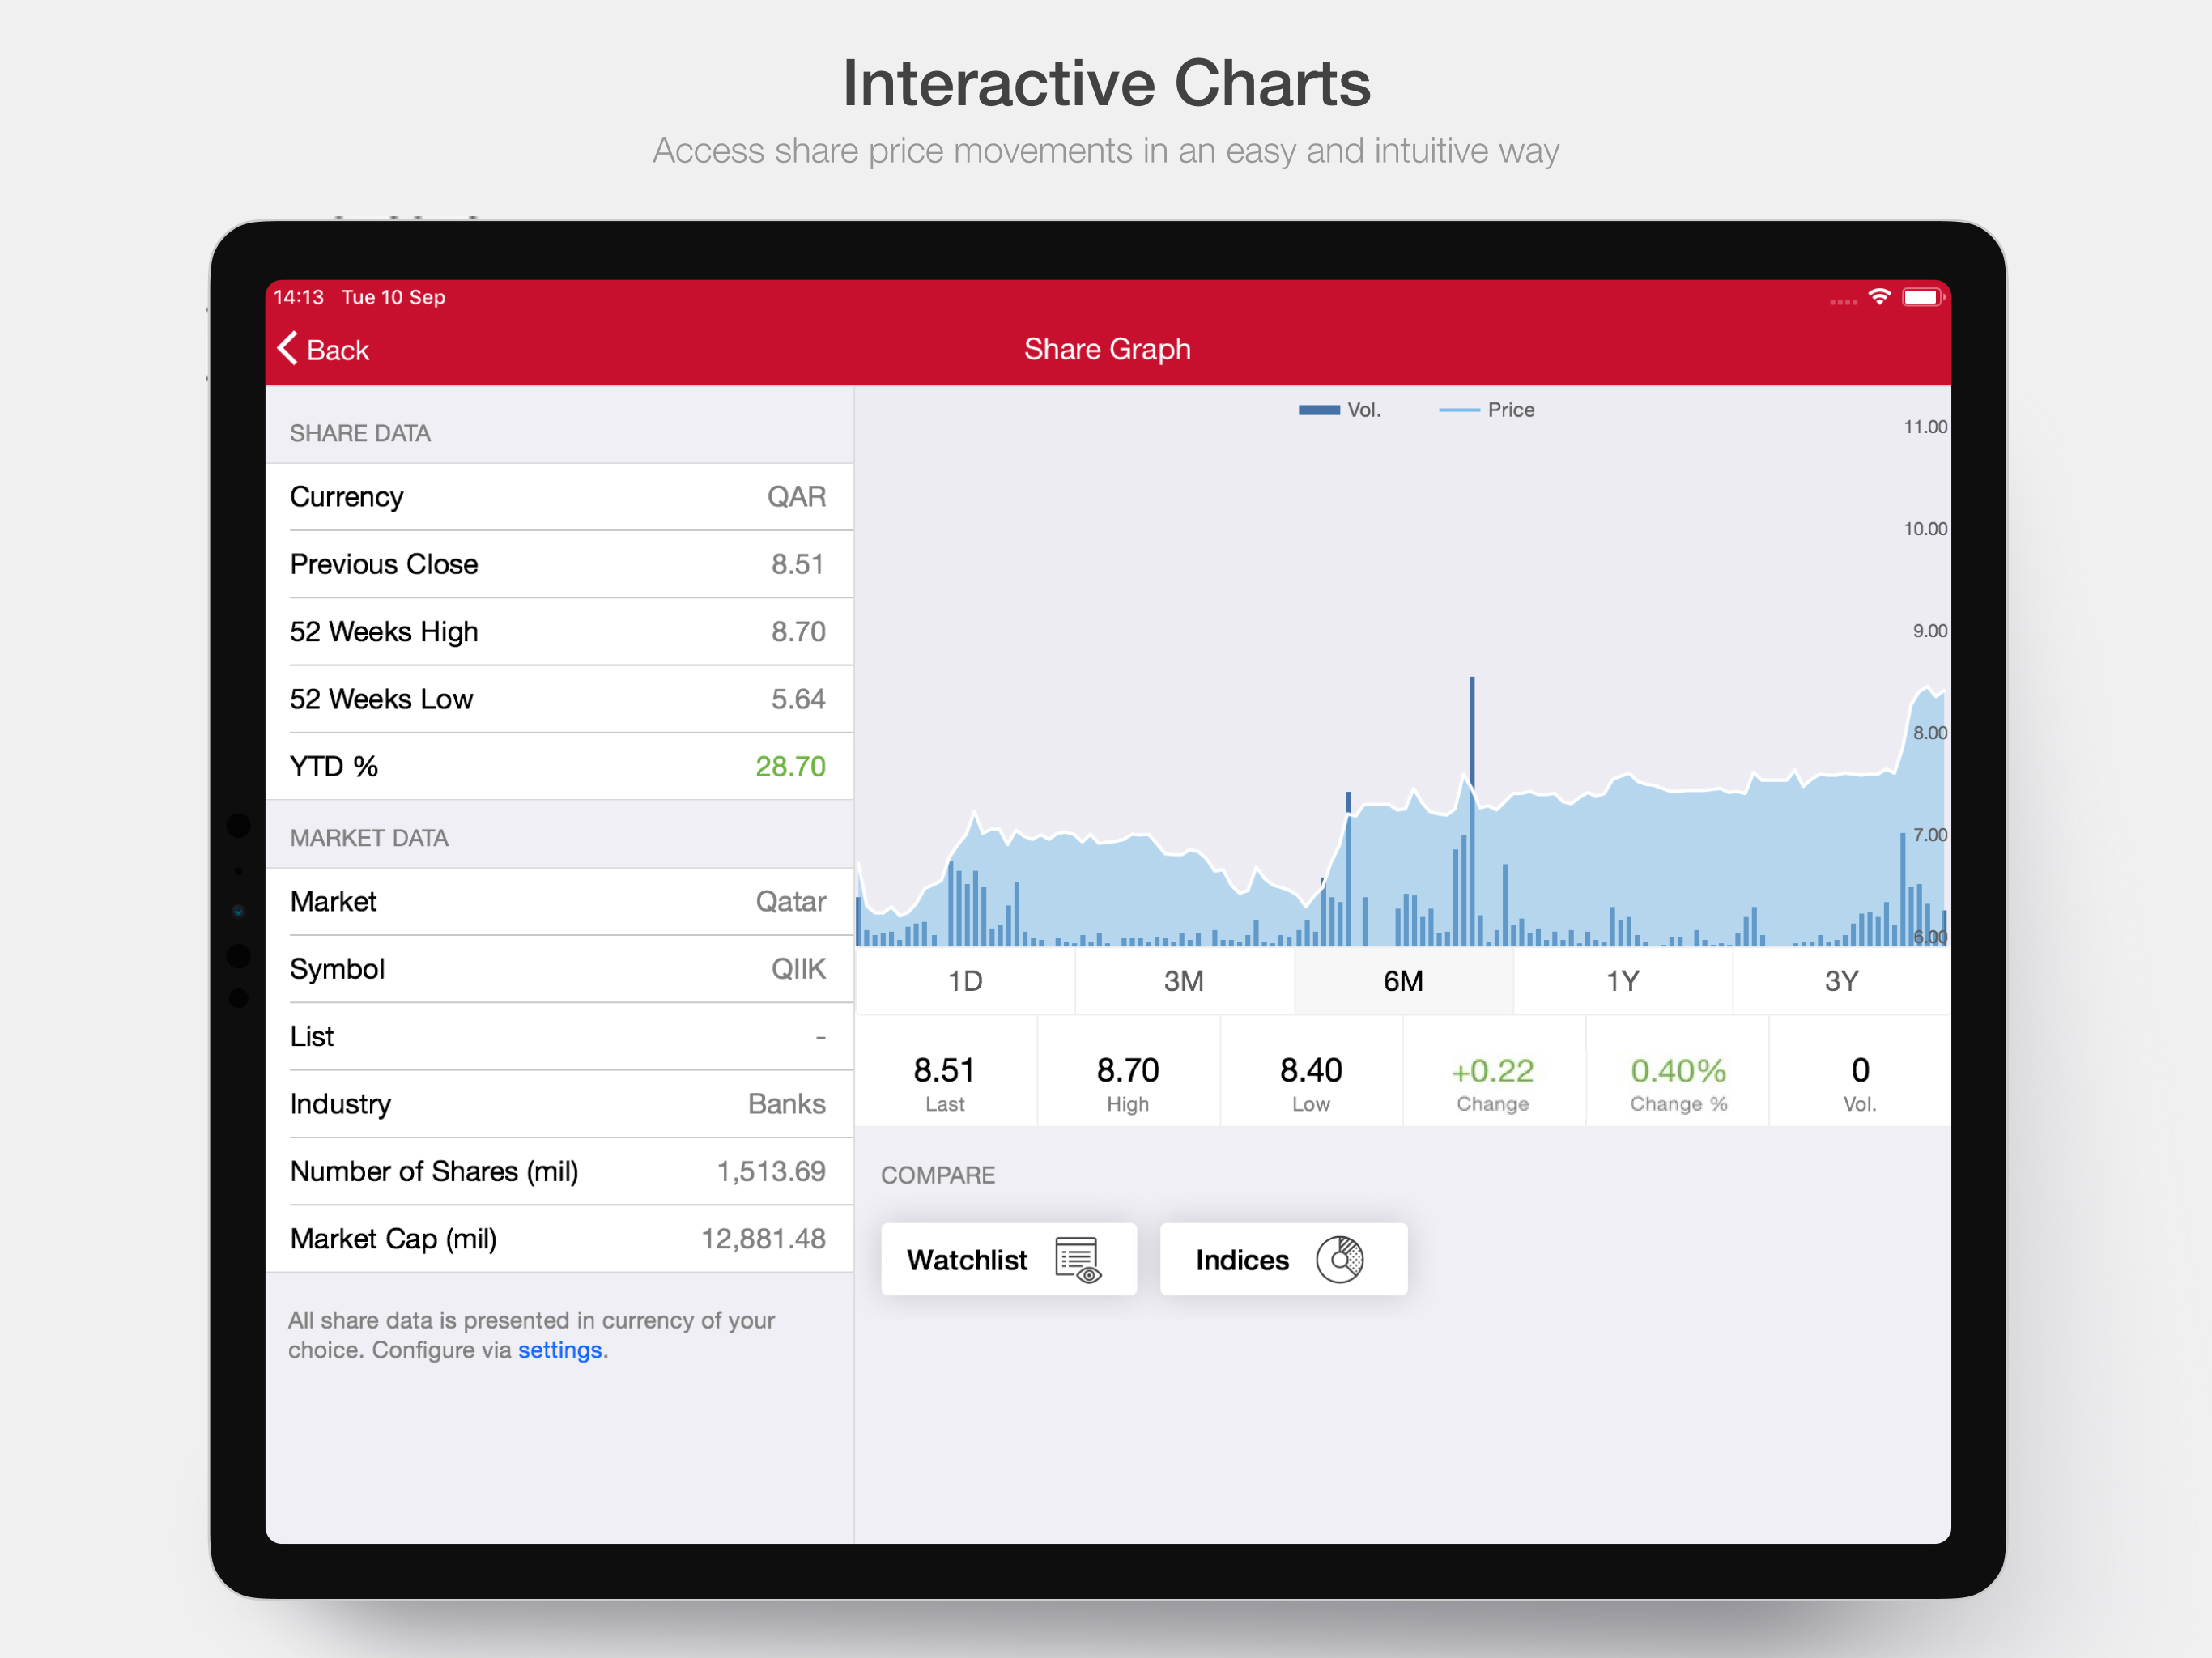
Task: Go back using the Back chevron
Action: (288, 348)
